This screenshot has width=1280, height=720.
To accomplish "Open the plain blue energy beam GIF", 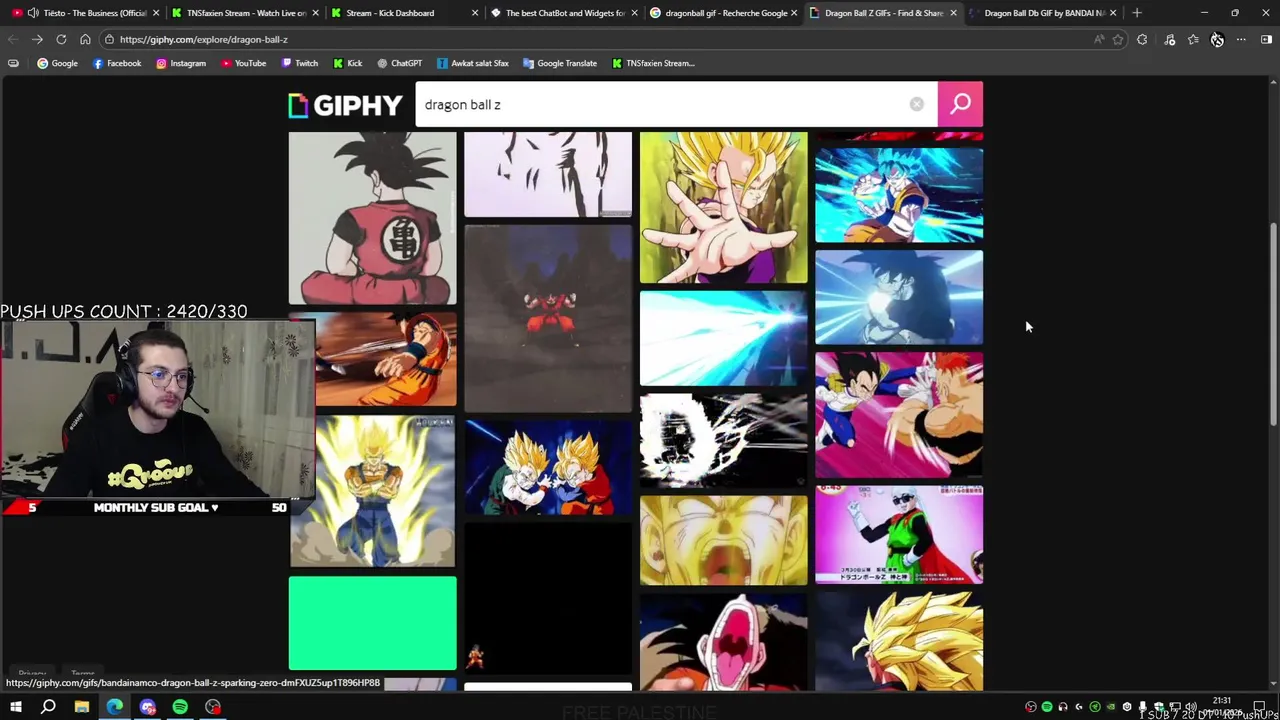I will 723,338.
